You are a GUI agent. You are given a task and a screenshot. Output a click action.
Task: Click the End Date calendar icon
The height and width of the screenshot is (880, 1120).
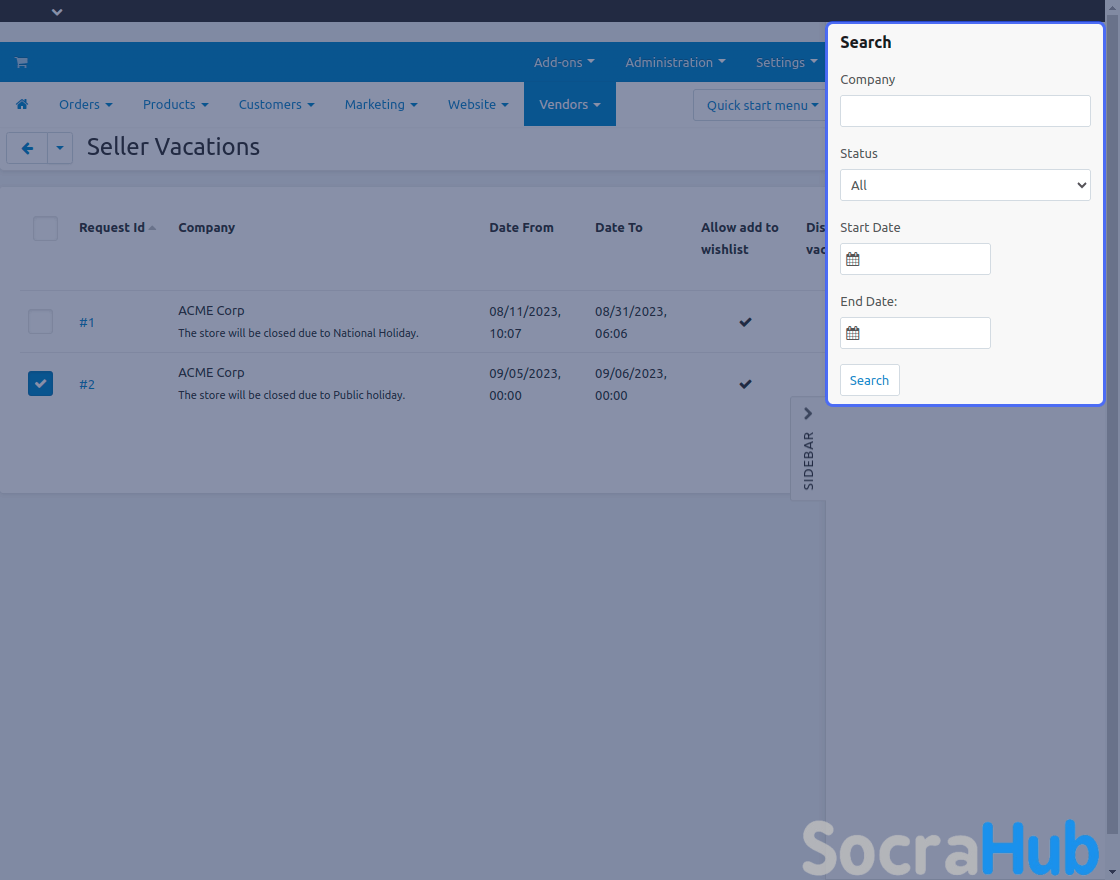coord(853,333)
